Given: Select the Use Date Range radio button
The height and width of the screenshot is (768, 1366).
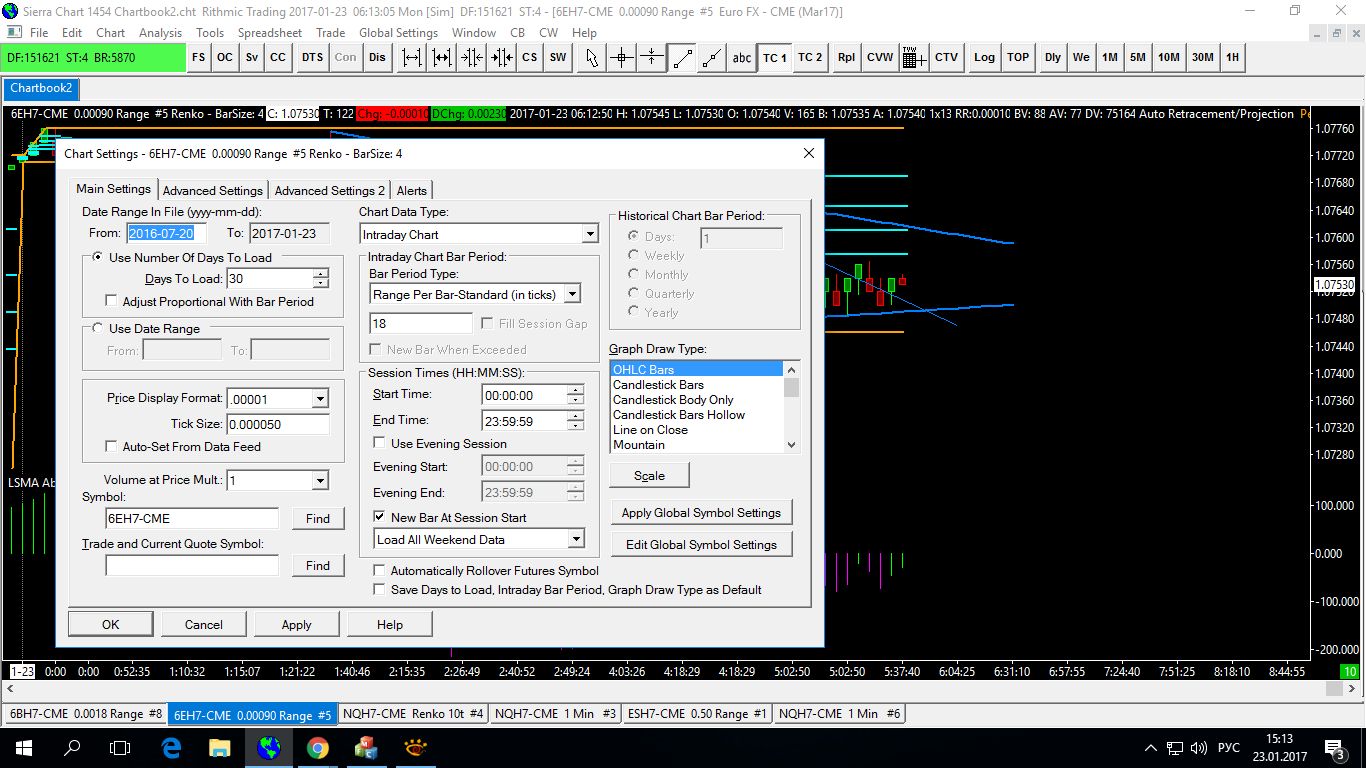Looking at the screenshot, I should 97,328.
